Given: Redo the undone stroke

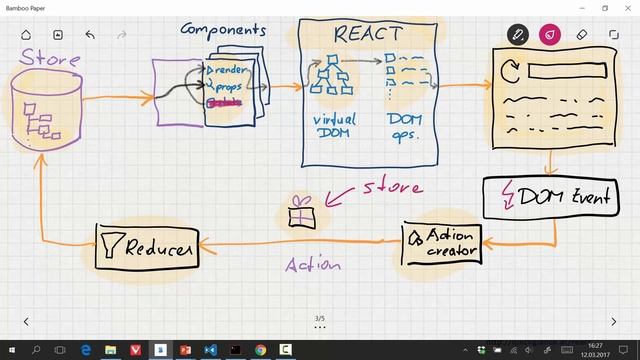Looking at the screenshot, I should pyautogui.click(x=121, y=35).
